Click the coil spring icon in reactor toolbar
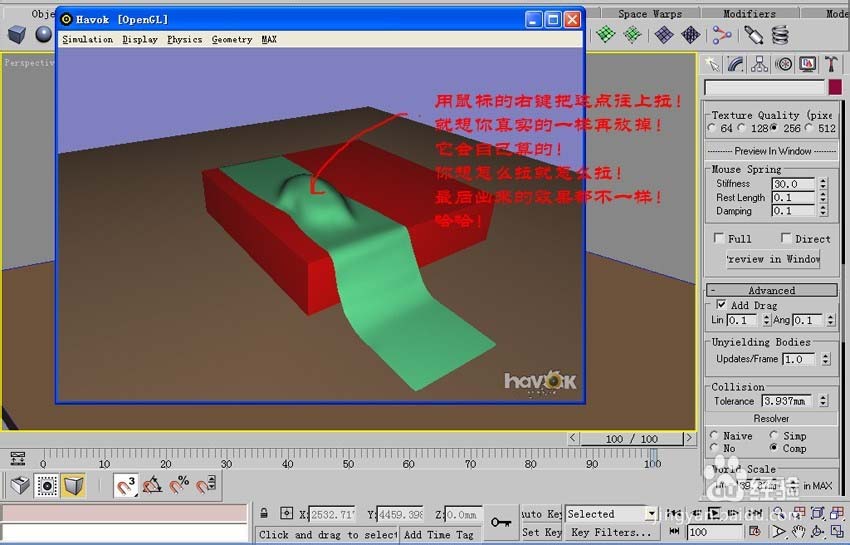Image resolution: width=850 pixels, height=545 pixels. [780, 35]
